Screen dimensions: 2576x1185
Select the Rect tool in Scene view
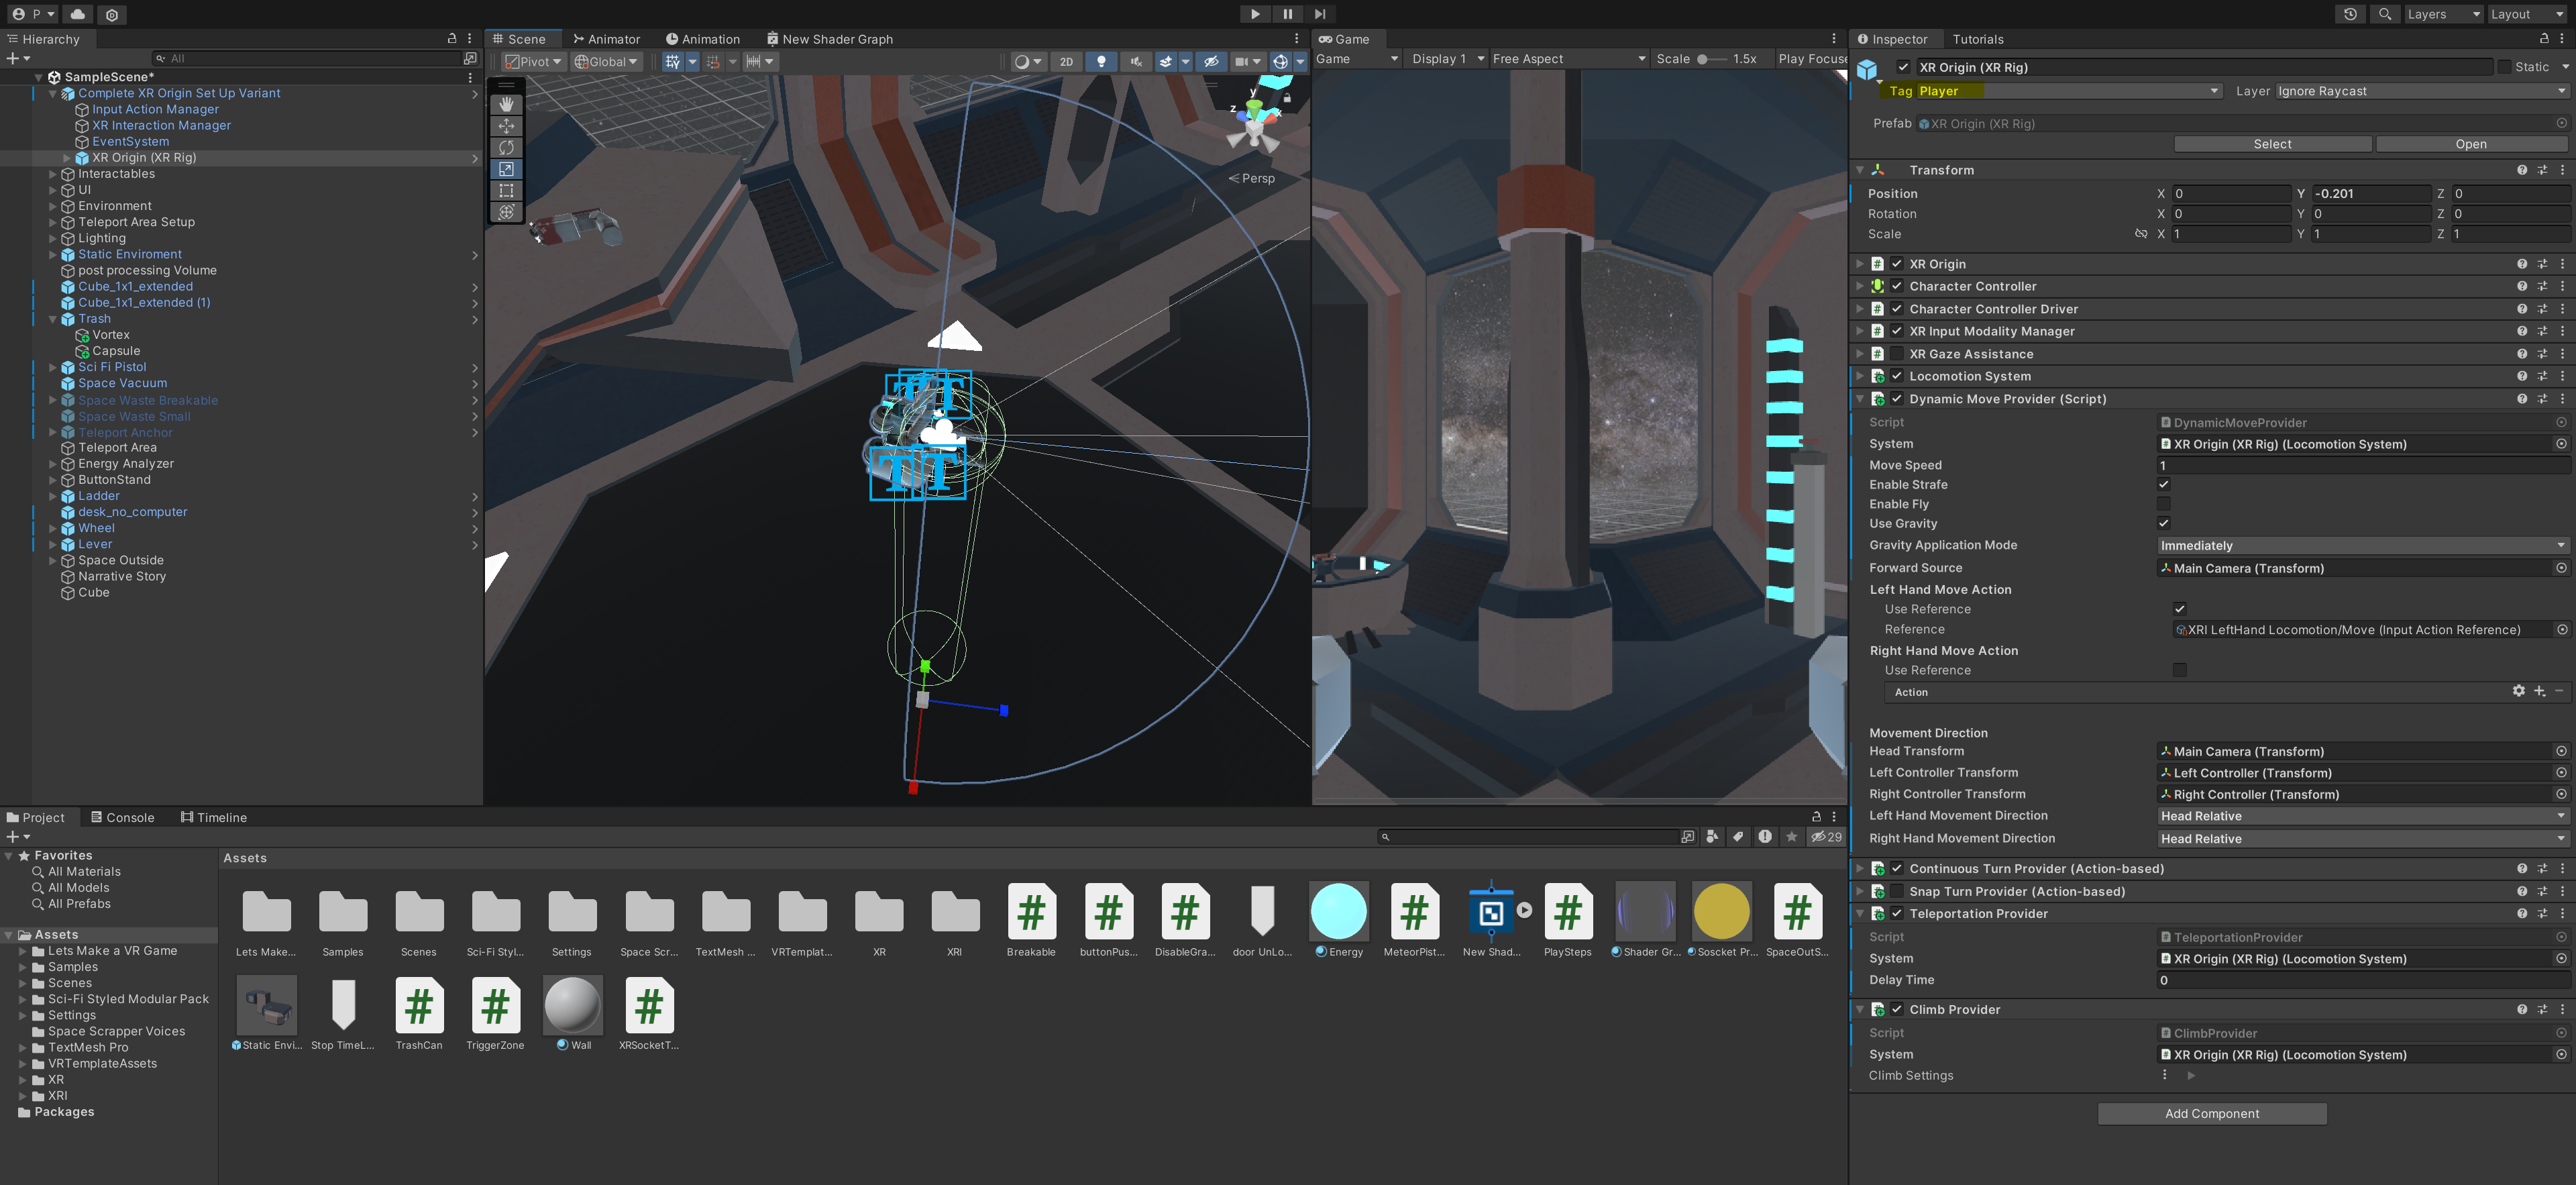[506, 190]
